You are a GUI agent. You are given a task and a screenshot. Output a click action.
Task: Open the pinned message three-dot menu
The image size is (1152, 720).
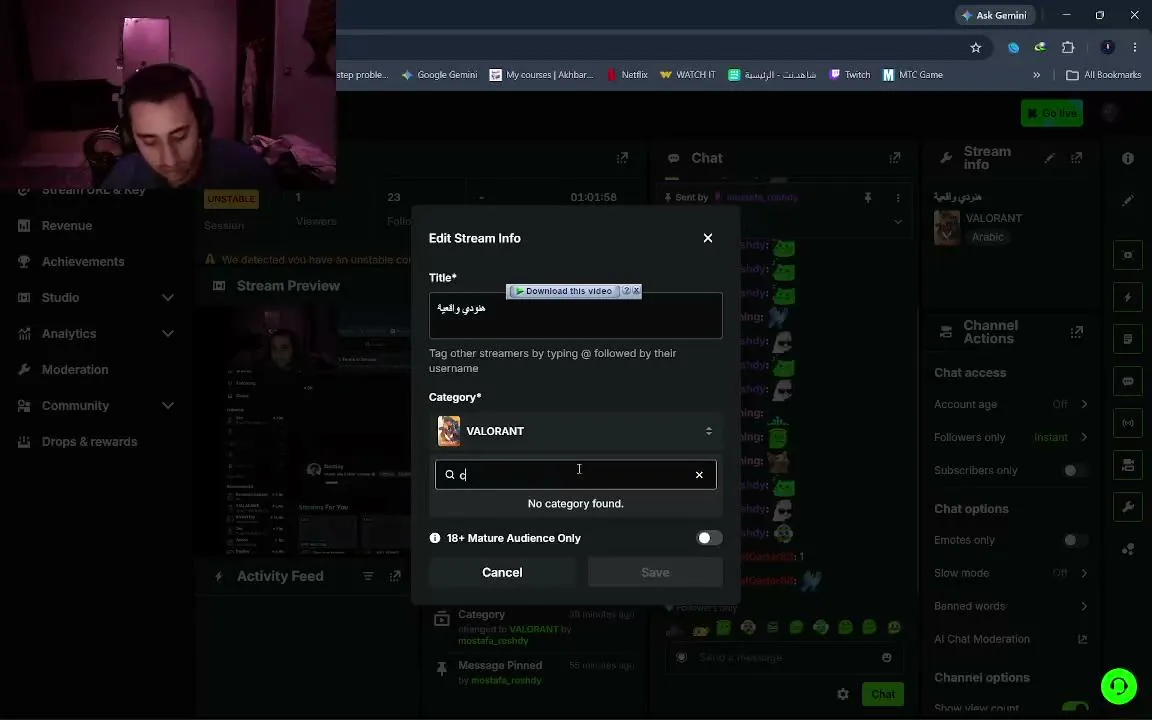898,198
